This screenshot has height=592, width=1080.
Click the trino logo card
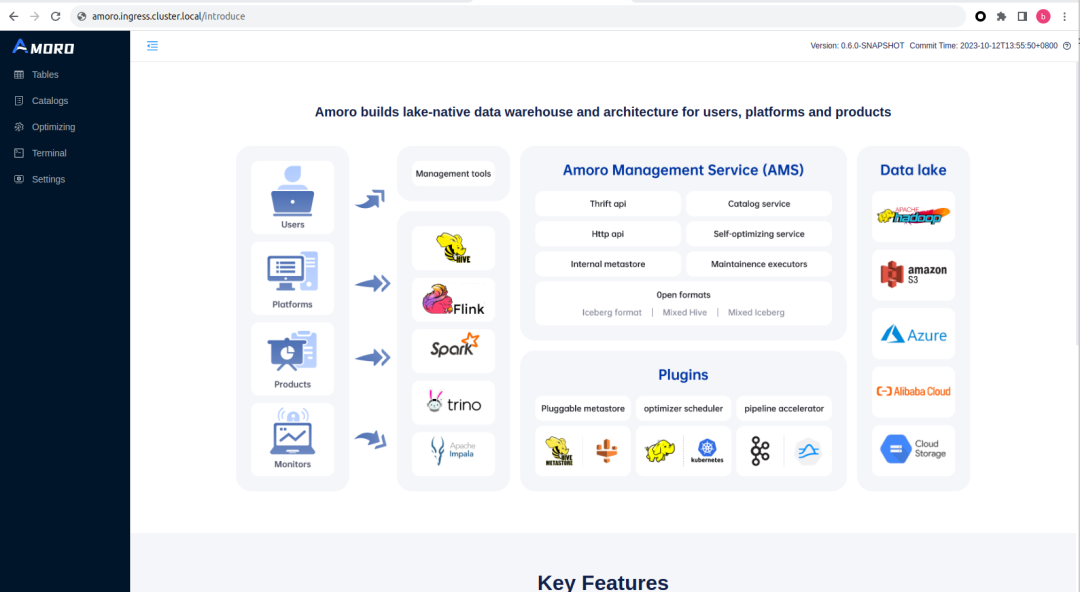pos(453,402)
